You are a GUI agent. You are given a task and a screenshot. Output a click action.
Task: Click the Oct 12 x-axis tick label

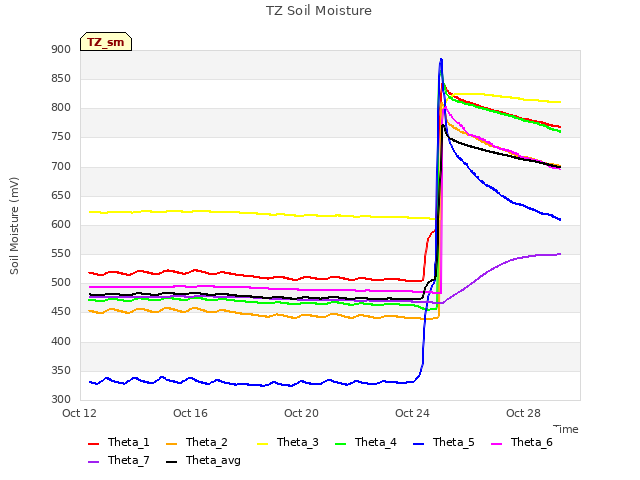coord(79,413)
